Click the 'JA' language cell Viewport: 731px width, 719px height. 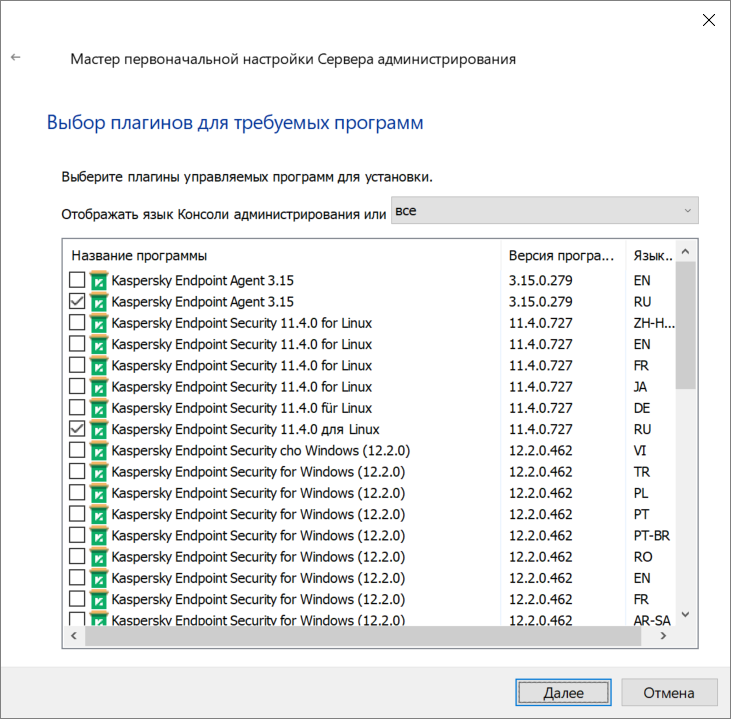(640, 387)
